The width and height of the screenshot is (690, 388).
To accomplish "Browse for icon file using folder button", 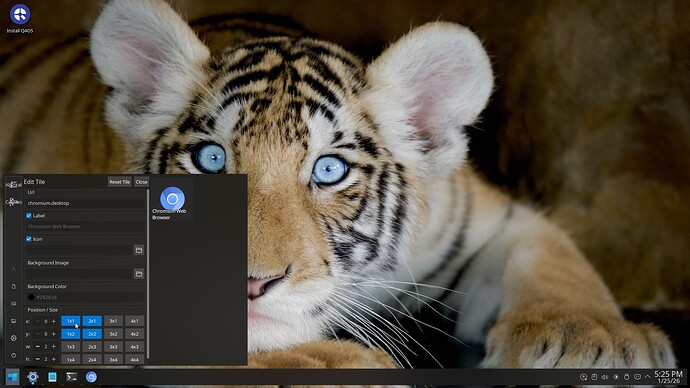I will coord(139,250).
